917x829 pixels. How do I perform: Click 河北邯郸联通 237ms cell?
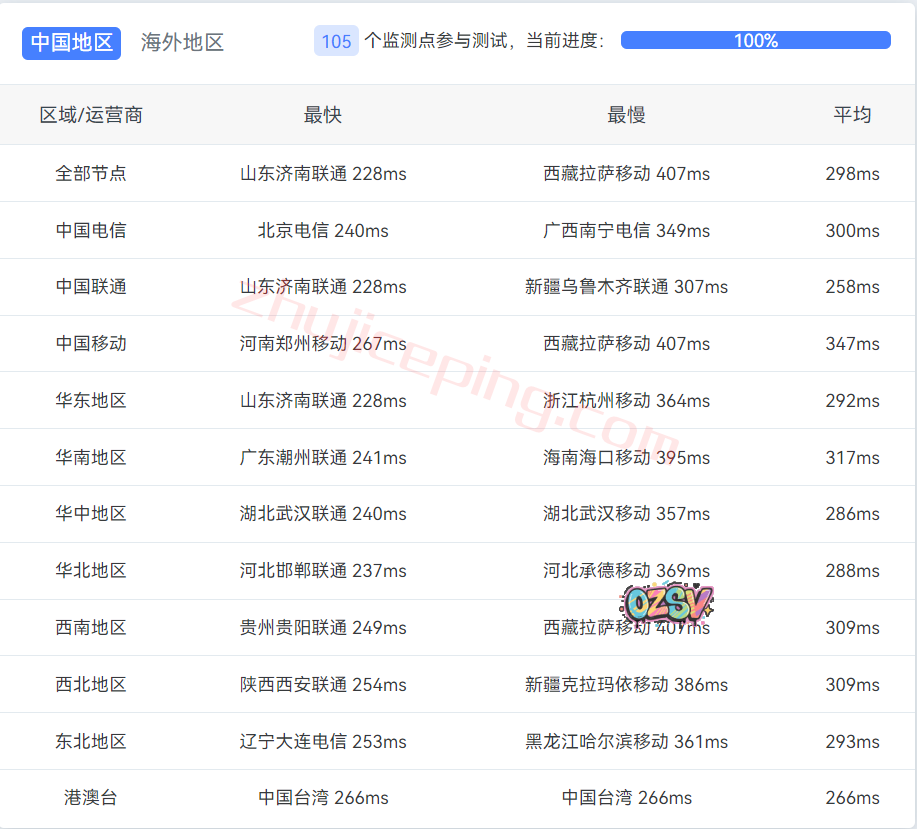[323, 571]
